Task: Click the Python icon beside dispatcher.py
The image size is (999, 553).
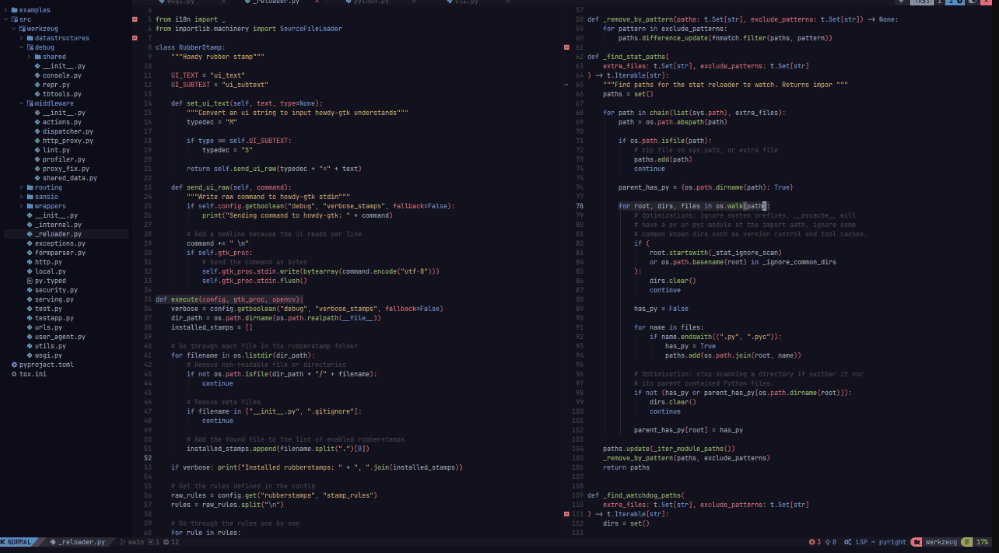Action: click(x=38, y=131)
